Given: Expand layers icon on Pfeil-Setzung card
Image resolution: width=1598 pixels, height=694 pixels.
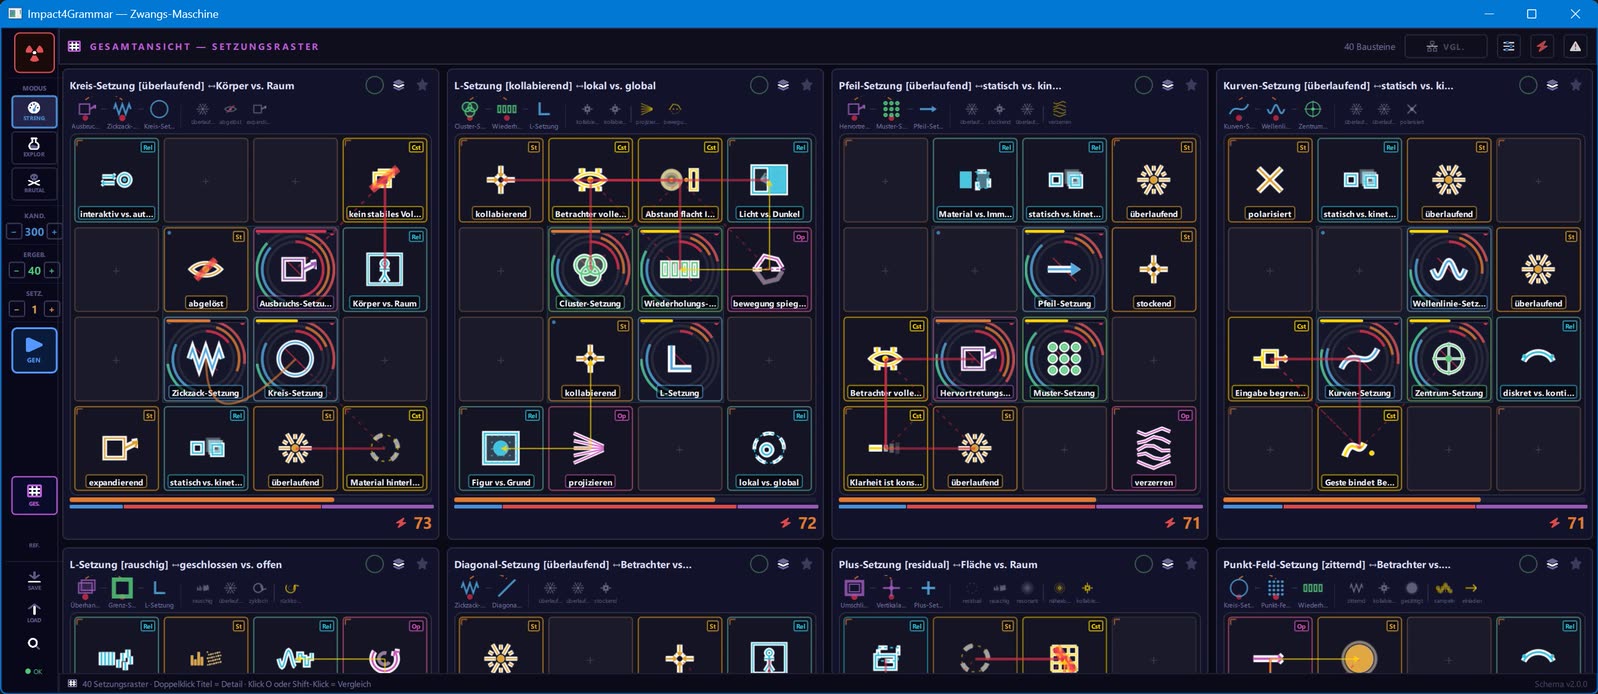Looking at the screenshot, I should [x=1167, y=85].
